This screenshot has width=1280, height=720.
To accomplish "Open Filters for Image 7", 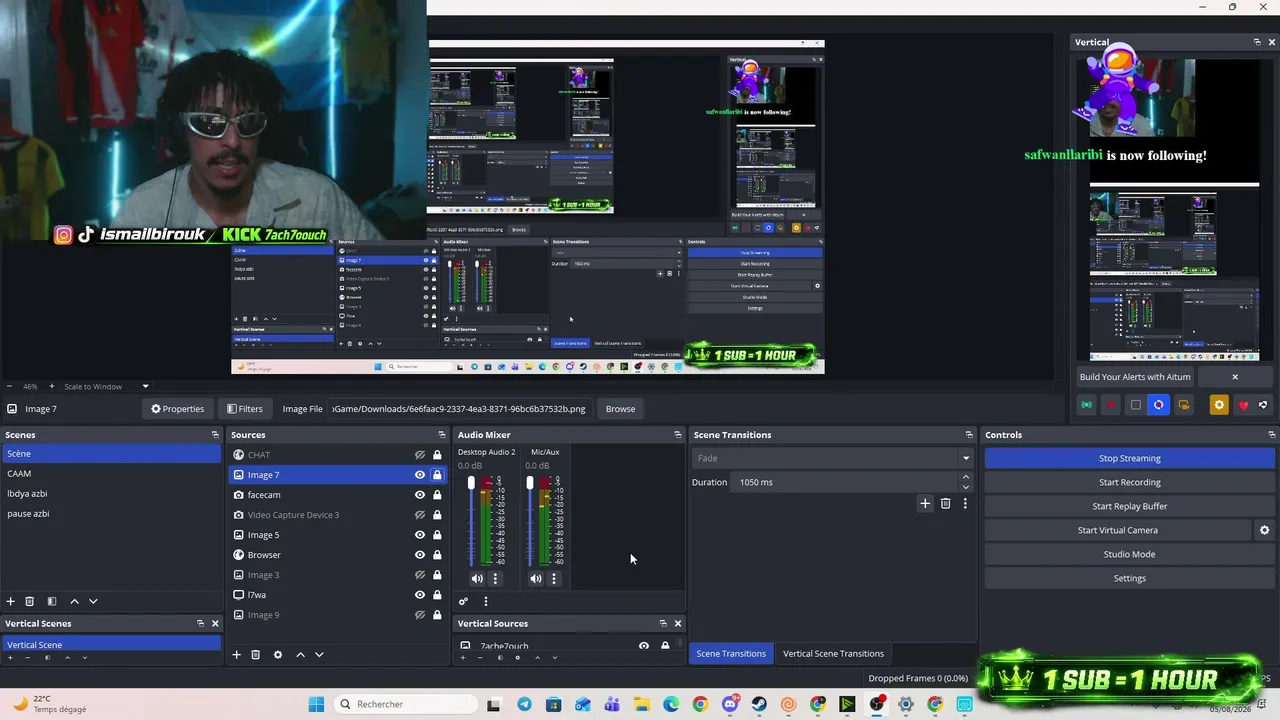I will [x=244, y=409].
